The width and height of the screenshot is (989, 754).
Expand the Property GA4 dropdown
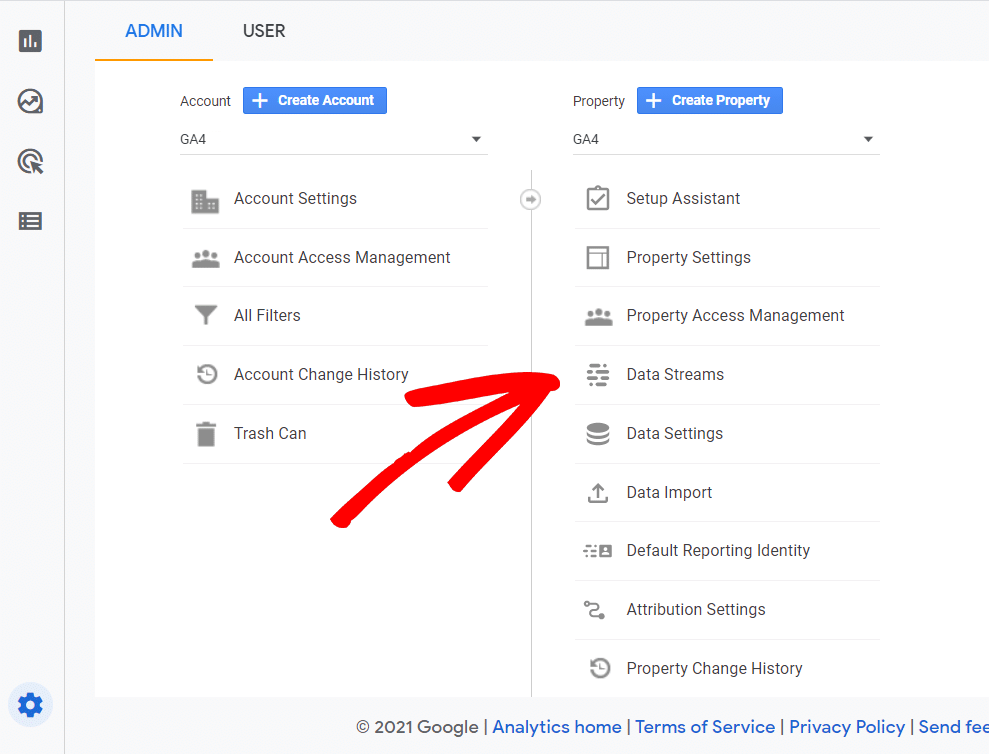point(868,140)
